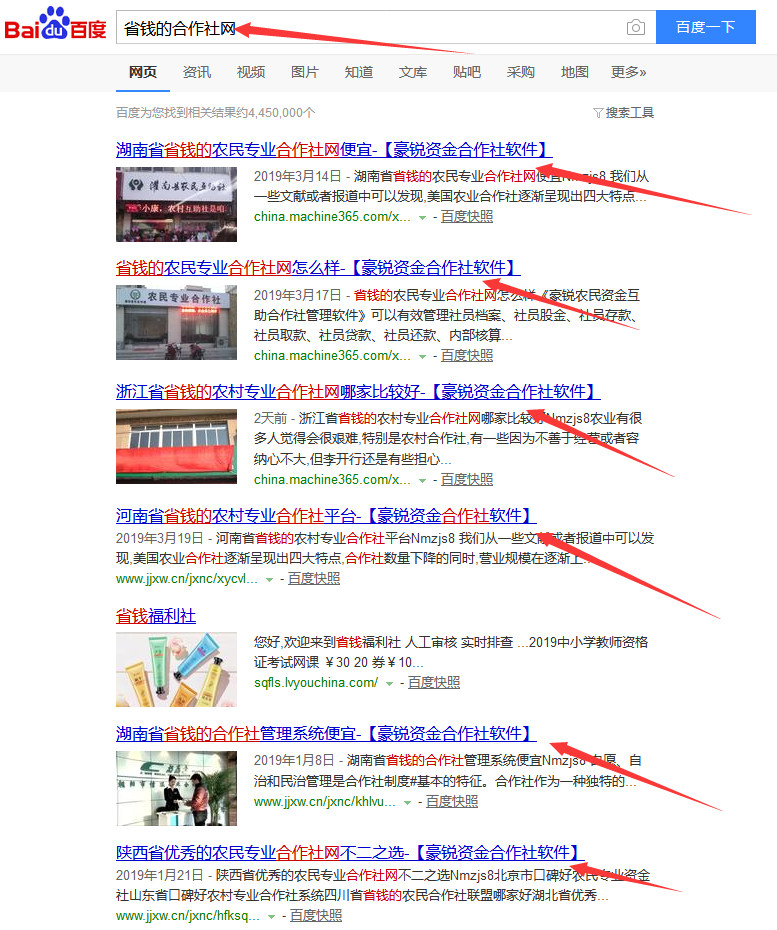Click the 百度一下 search button
The height and width of the screenshot is (930, 777).
pos(705,27)
